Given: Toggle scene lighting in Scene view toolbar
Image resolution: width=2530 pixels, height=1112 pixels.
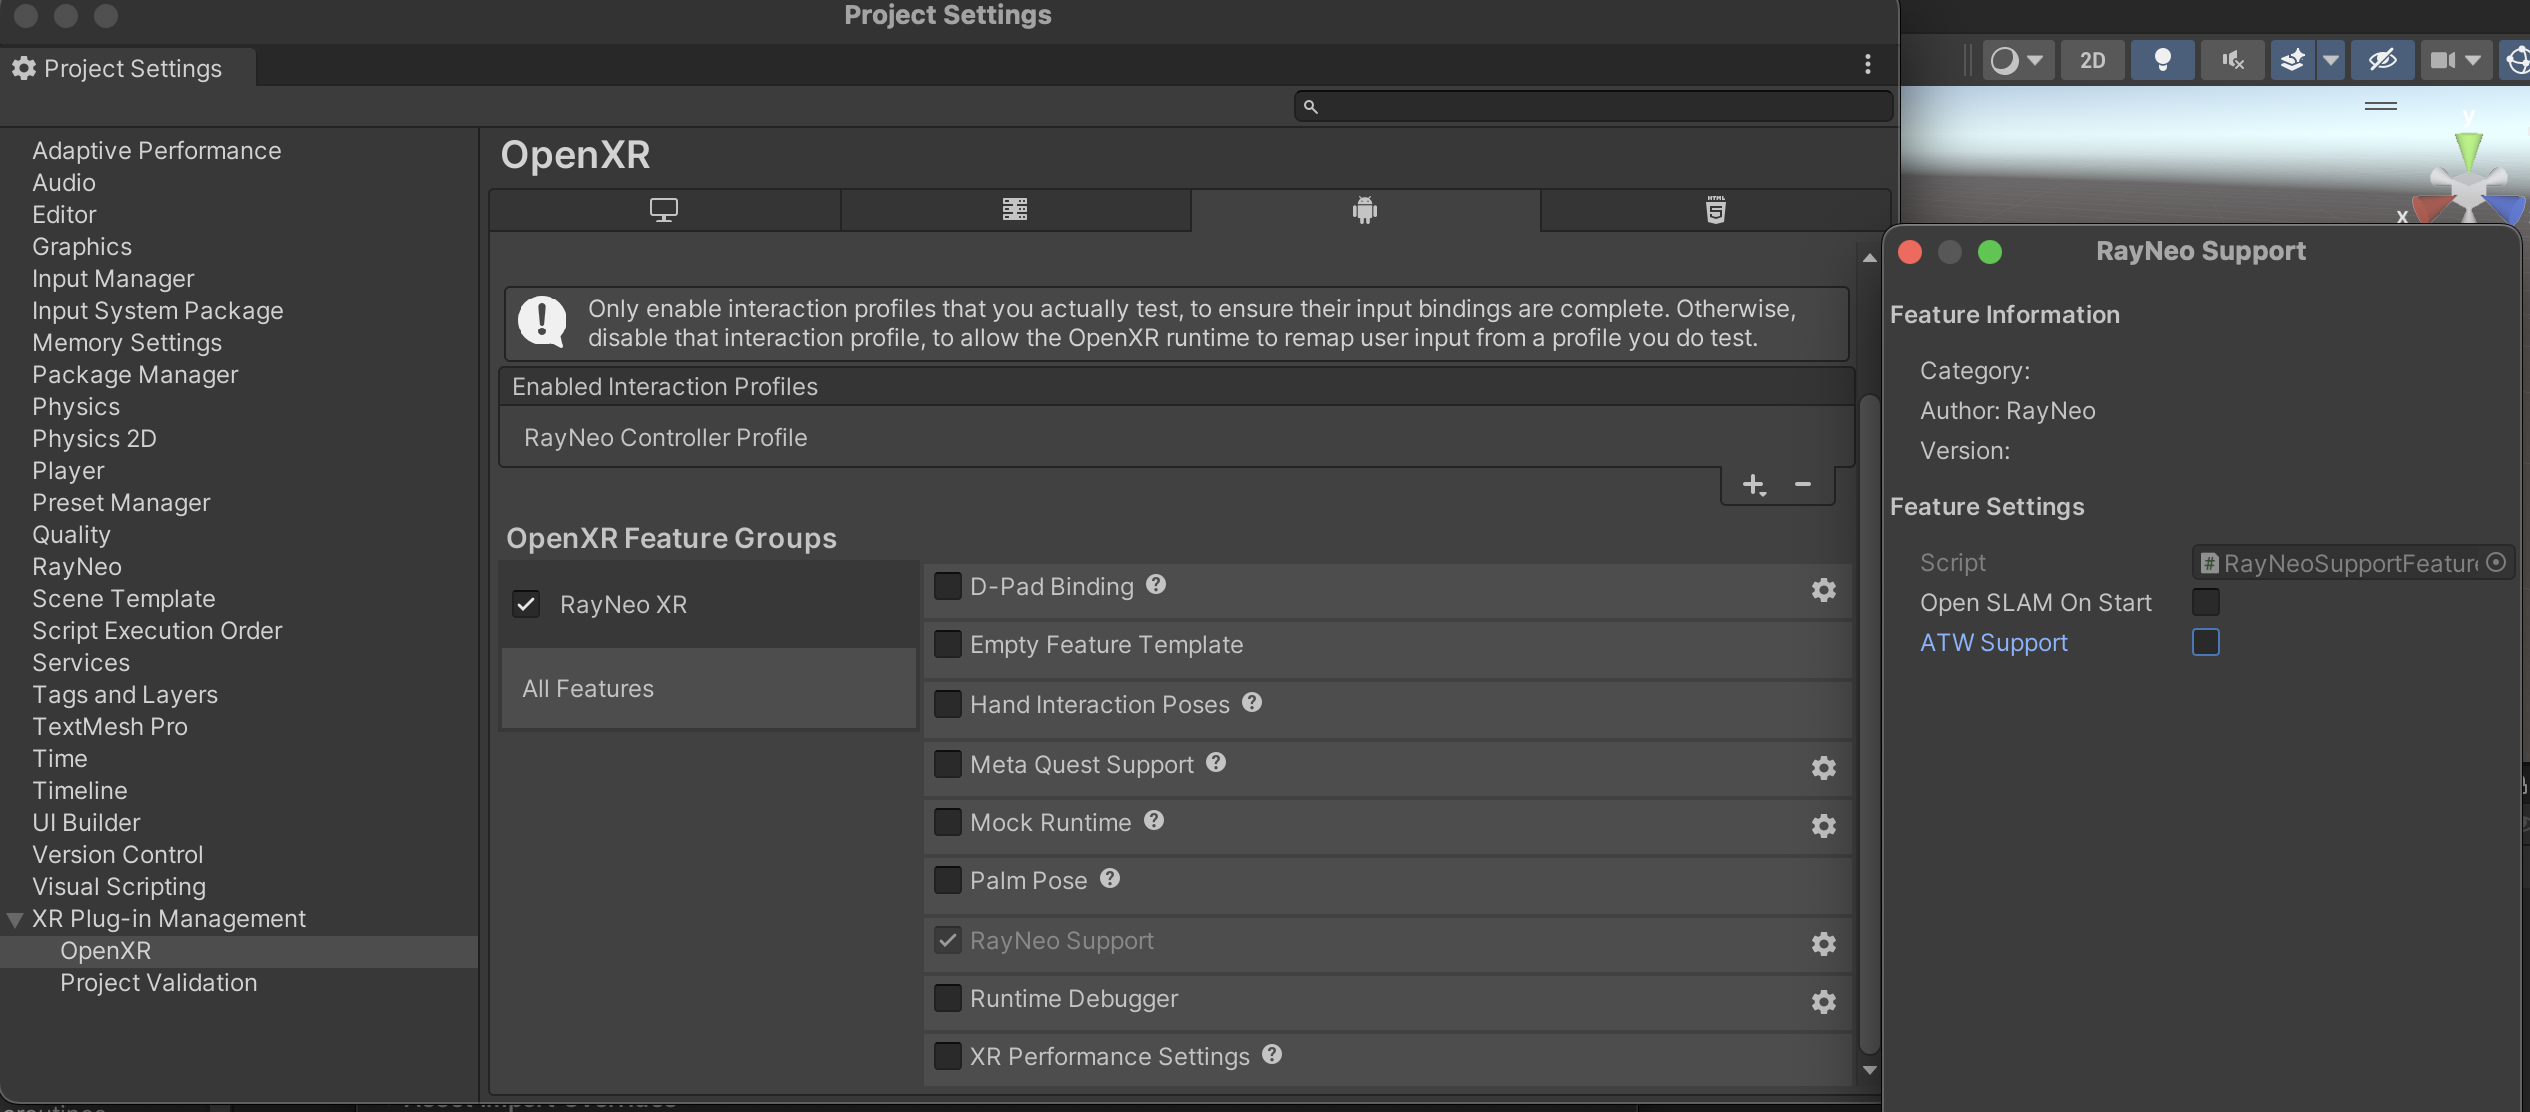Looking at the screenshot, I should (x=2162, y=61).
